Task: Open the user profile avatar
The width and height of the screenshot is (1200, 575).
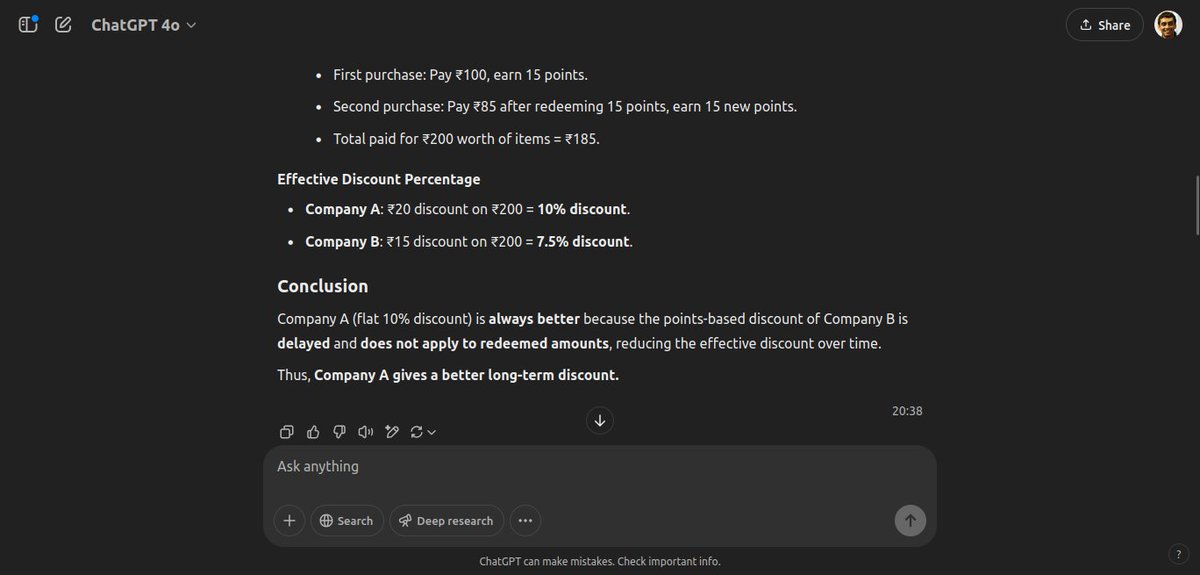Action: point(1168,25)
